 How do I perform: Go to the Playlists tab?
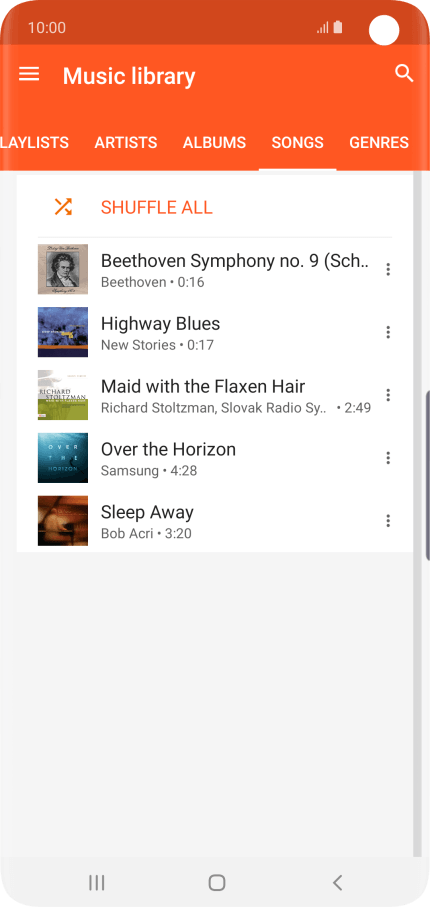(x=35, y=142)
